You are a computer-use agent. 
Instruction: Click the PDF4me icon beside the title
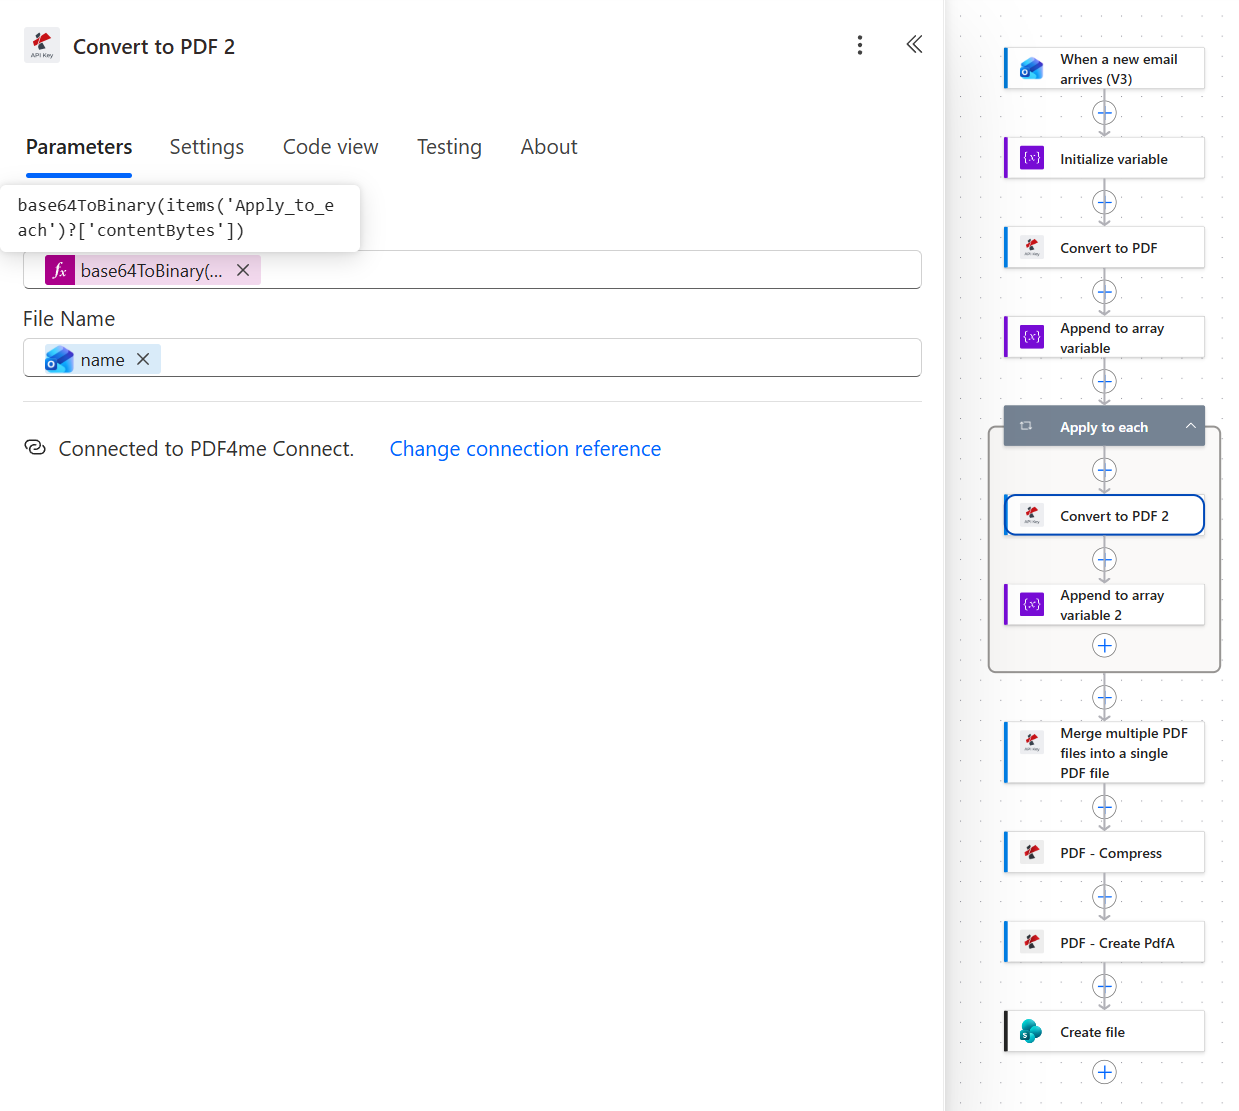[x=42, y=45]
